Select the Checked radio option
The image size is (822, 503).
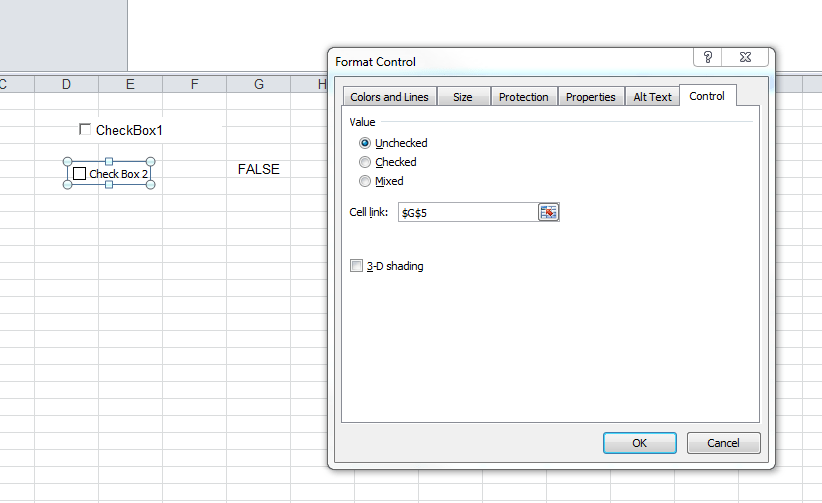tap(365, 162)
